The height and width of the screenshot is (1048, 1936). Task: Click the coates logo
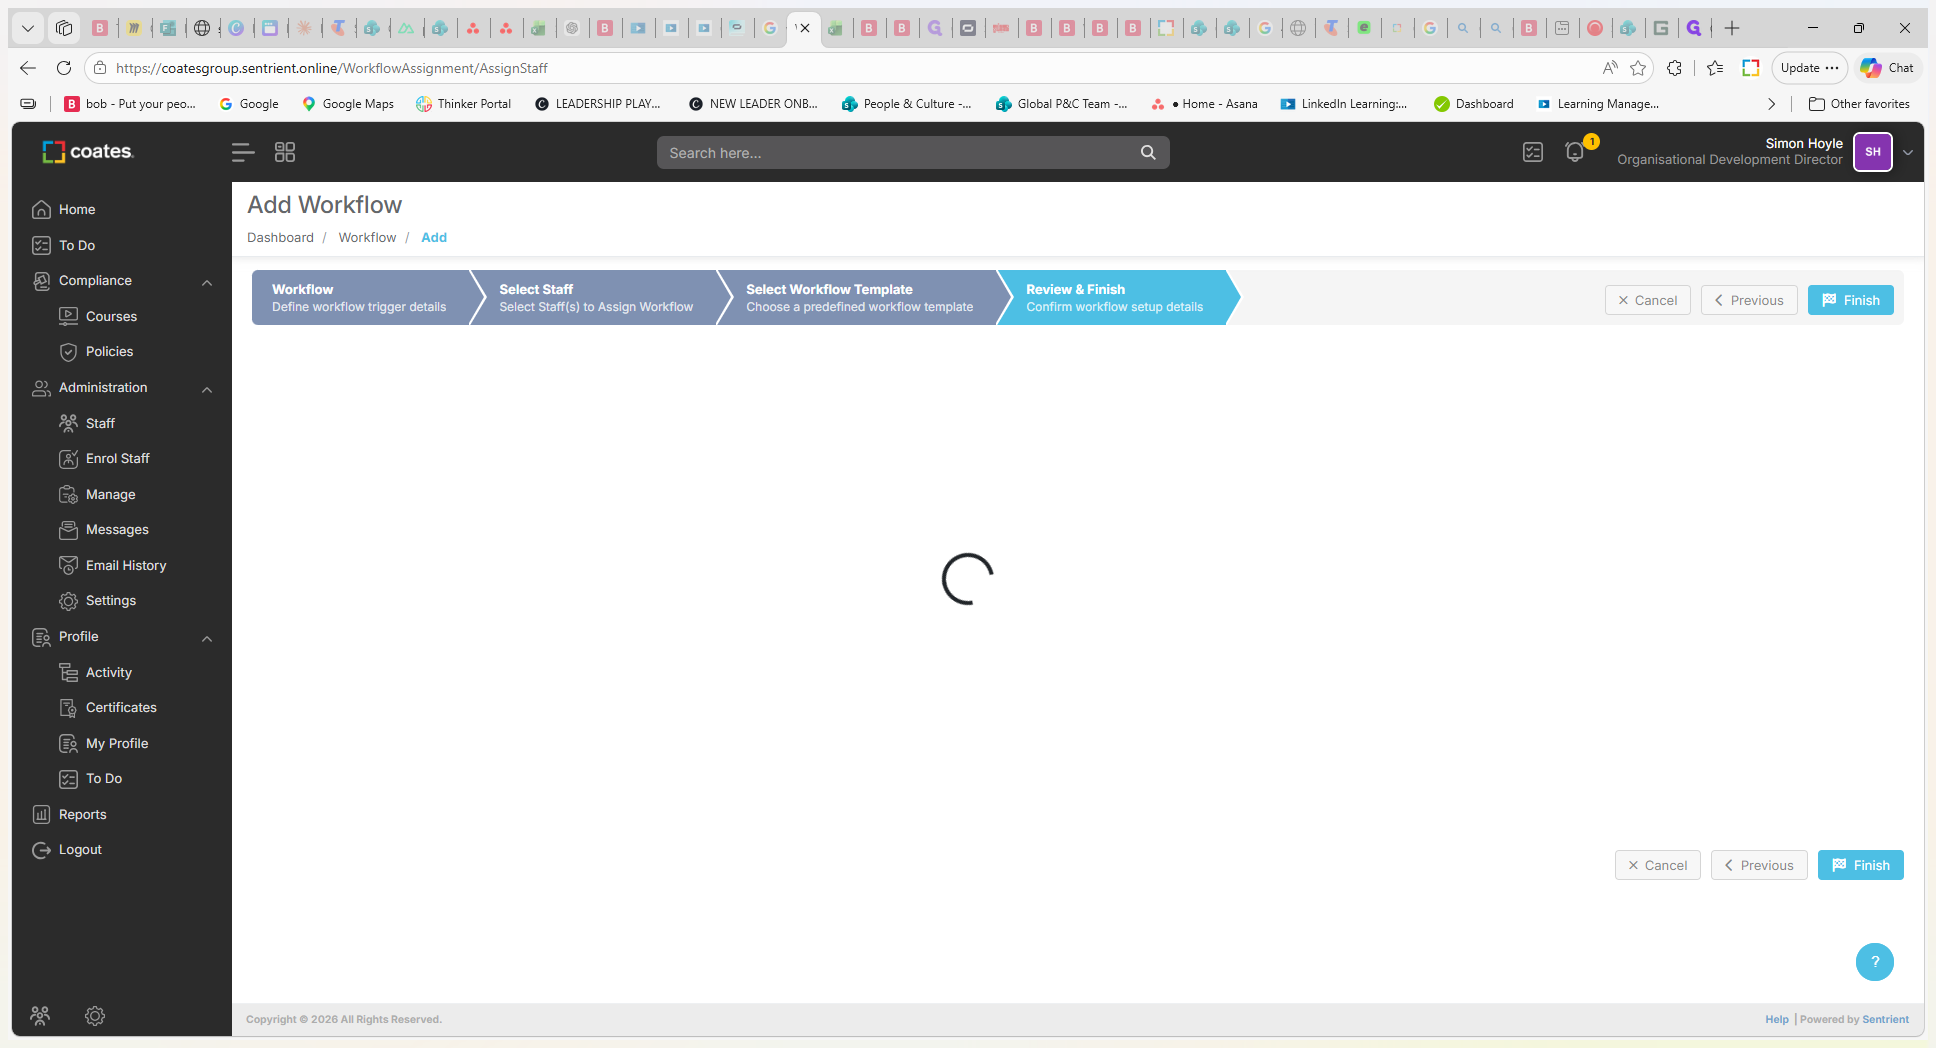[88, 151]
